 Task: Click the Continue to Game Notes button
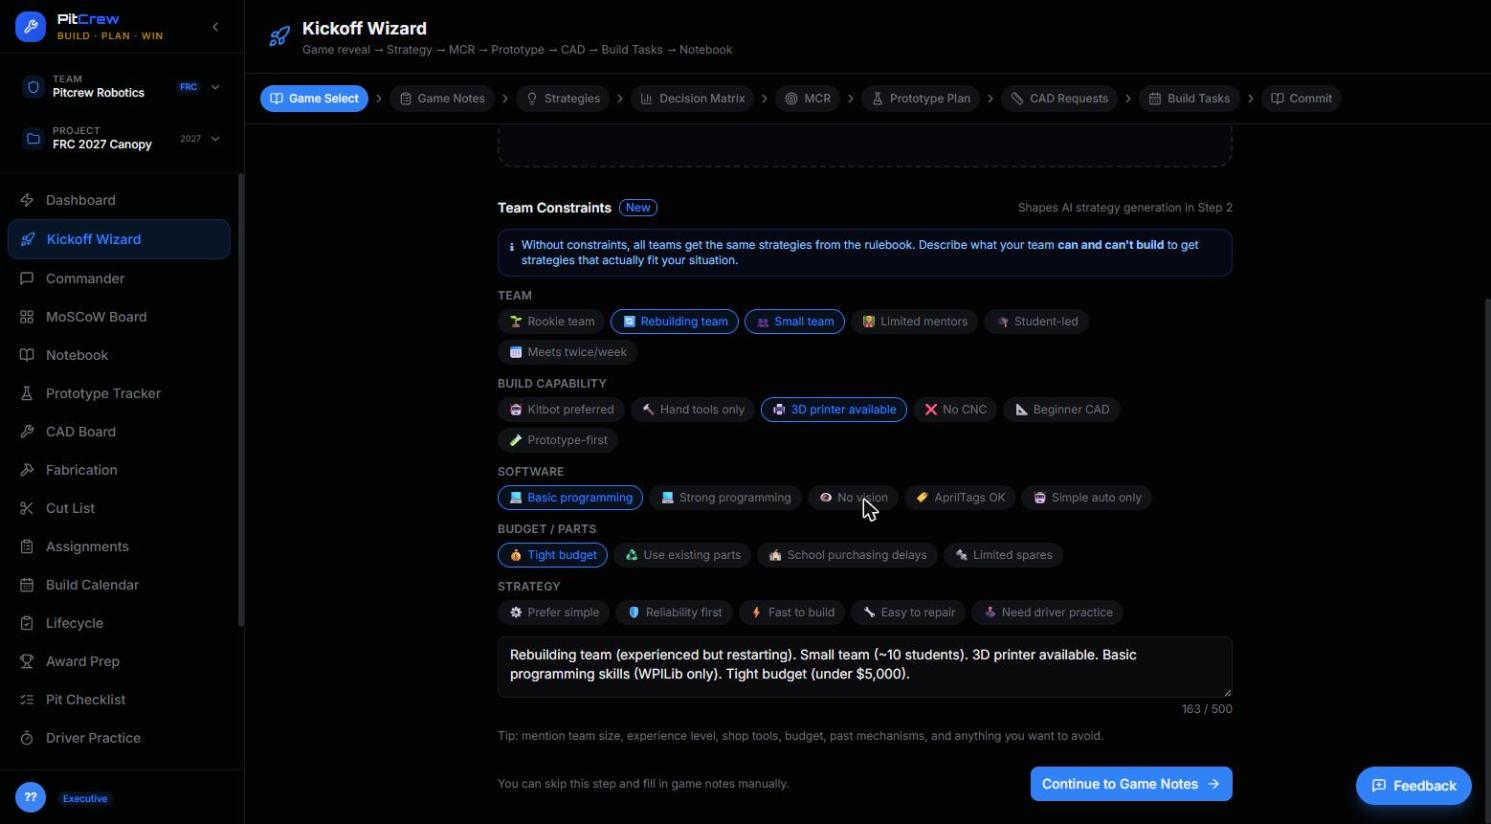coord(1131,784)
